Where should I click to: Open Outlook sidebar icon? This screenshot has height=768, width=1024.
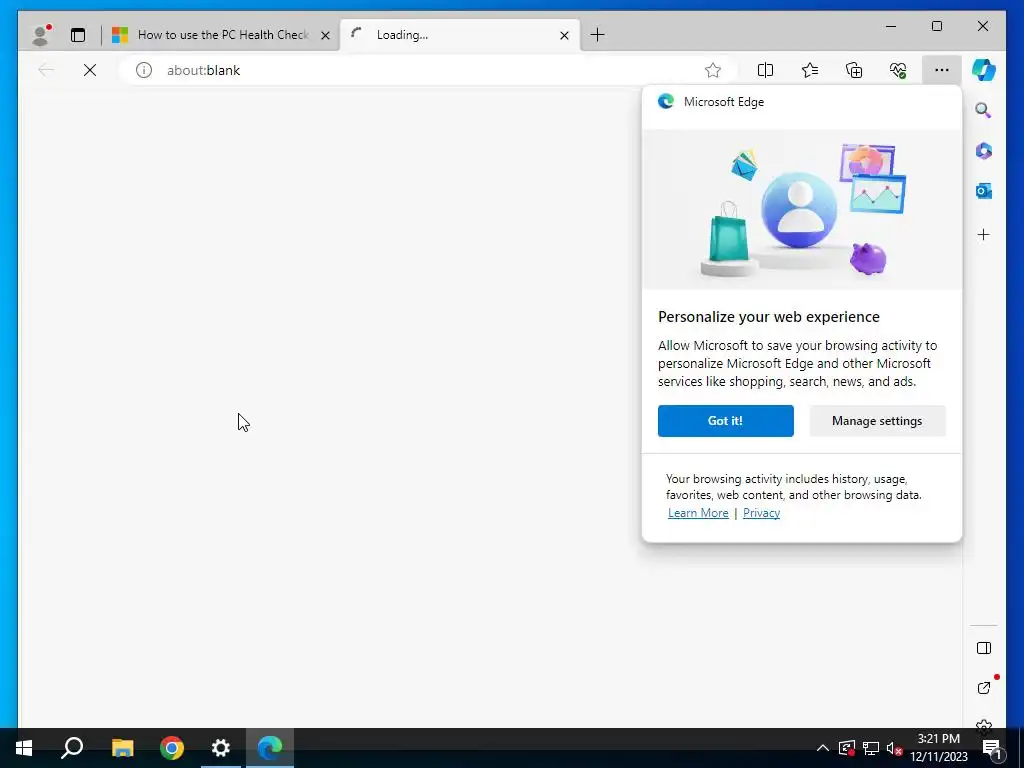click(x=984, y=191)
